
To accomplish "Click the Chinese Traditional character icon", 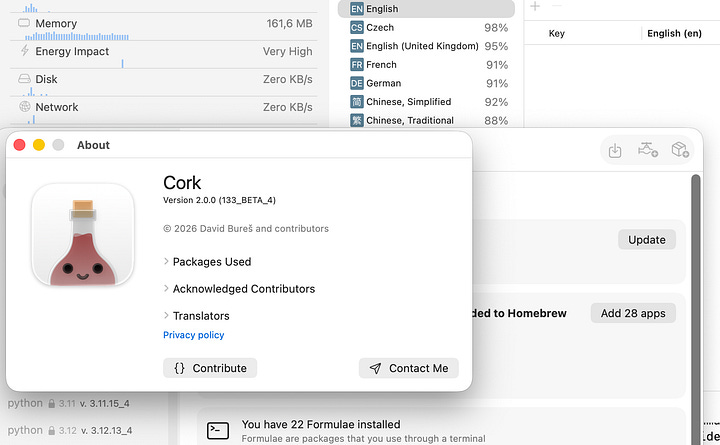I will [357, 120].
